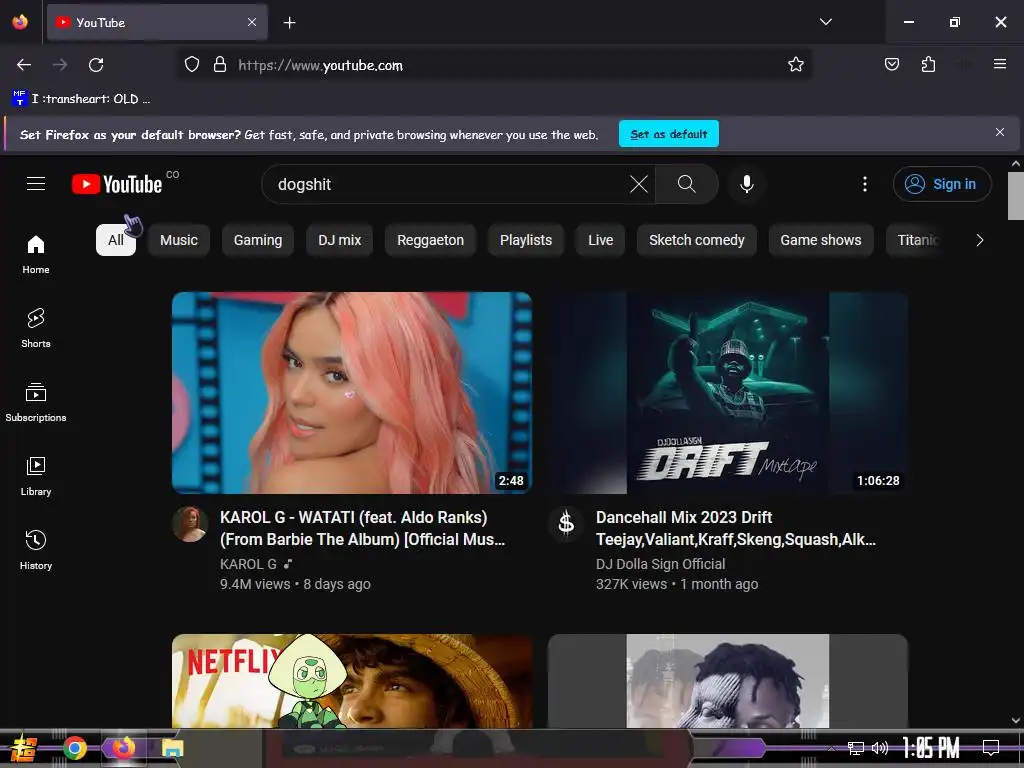Image resolution: width=1024 pixels, height=768 pixels.
Task: Open Shorts in the sidebar
Action: [x=36, y=328]
